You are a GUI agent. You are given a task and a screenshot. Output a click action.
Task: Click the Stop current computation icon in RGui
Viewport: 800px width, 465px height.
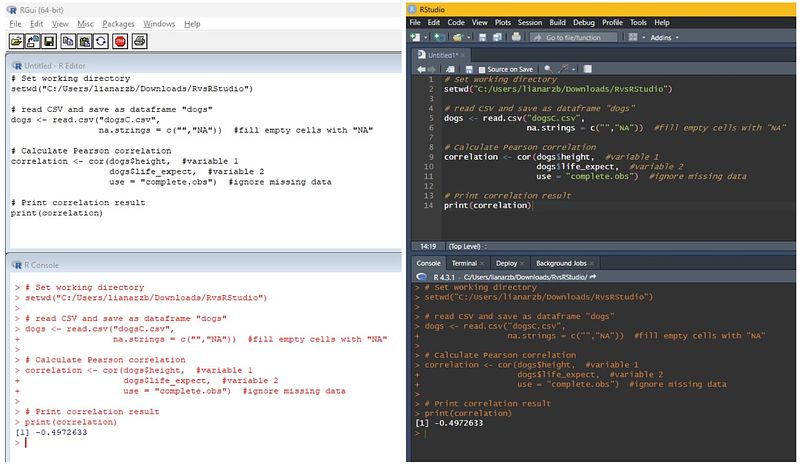pos(119,41)
